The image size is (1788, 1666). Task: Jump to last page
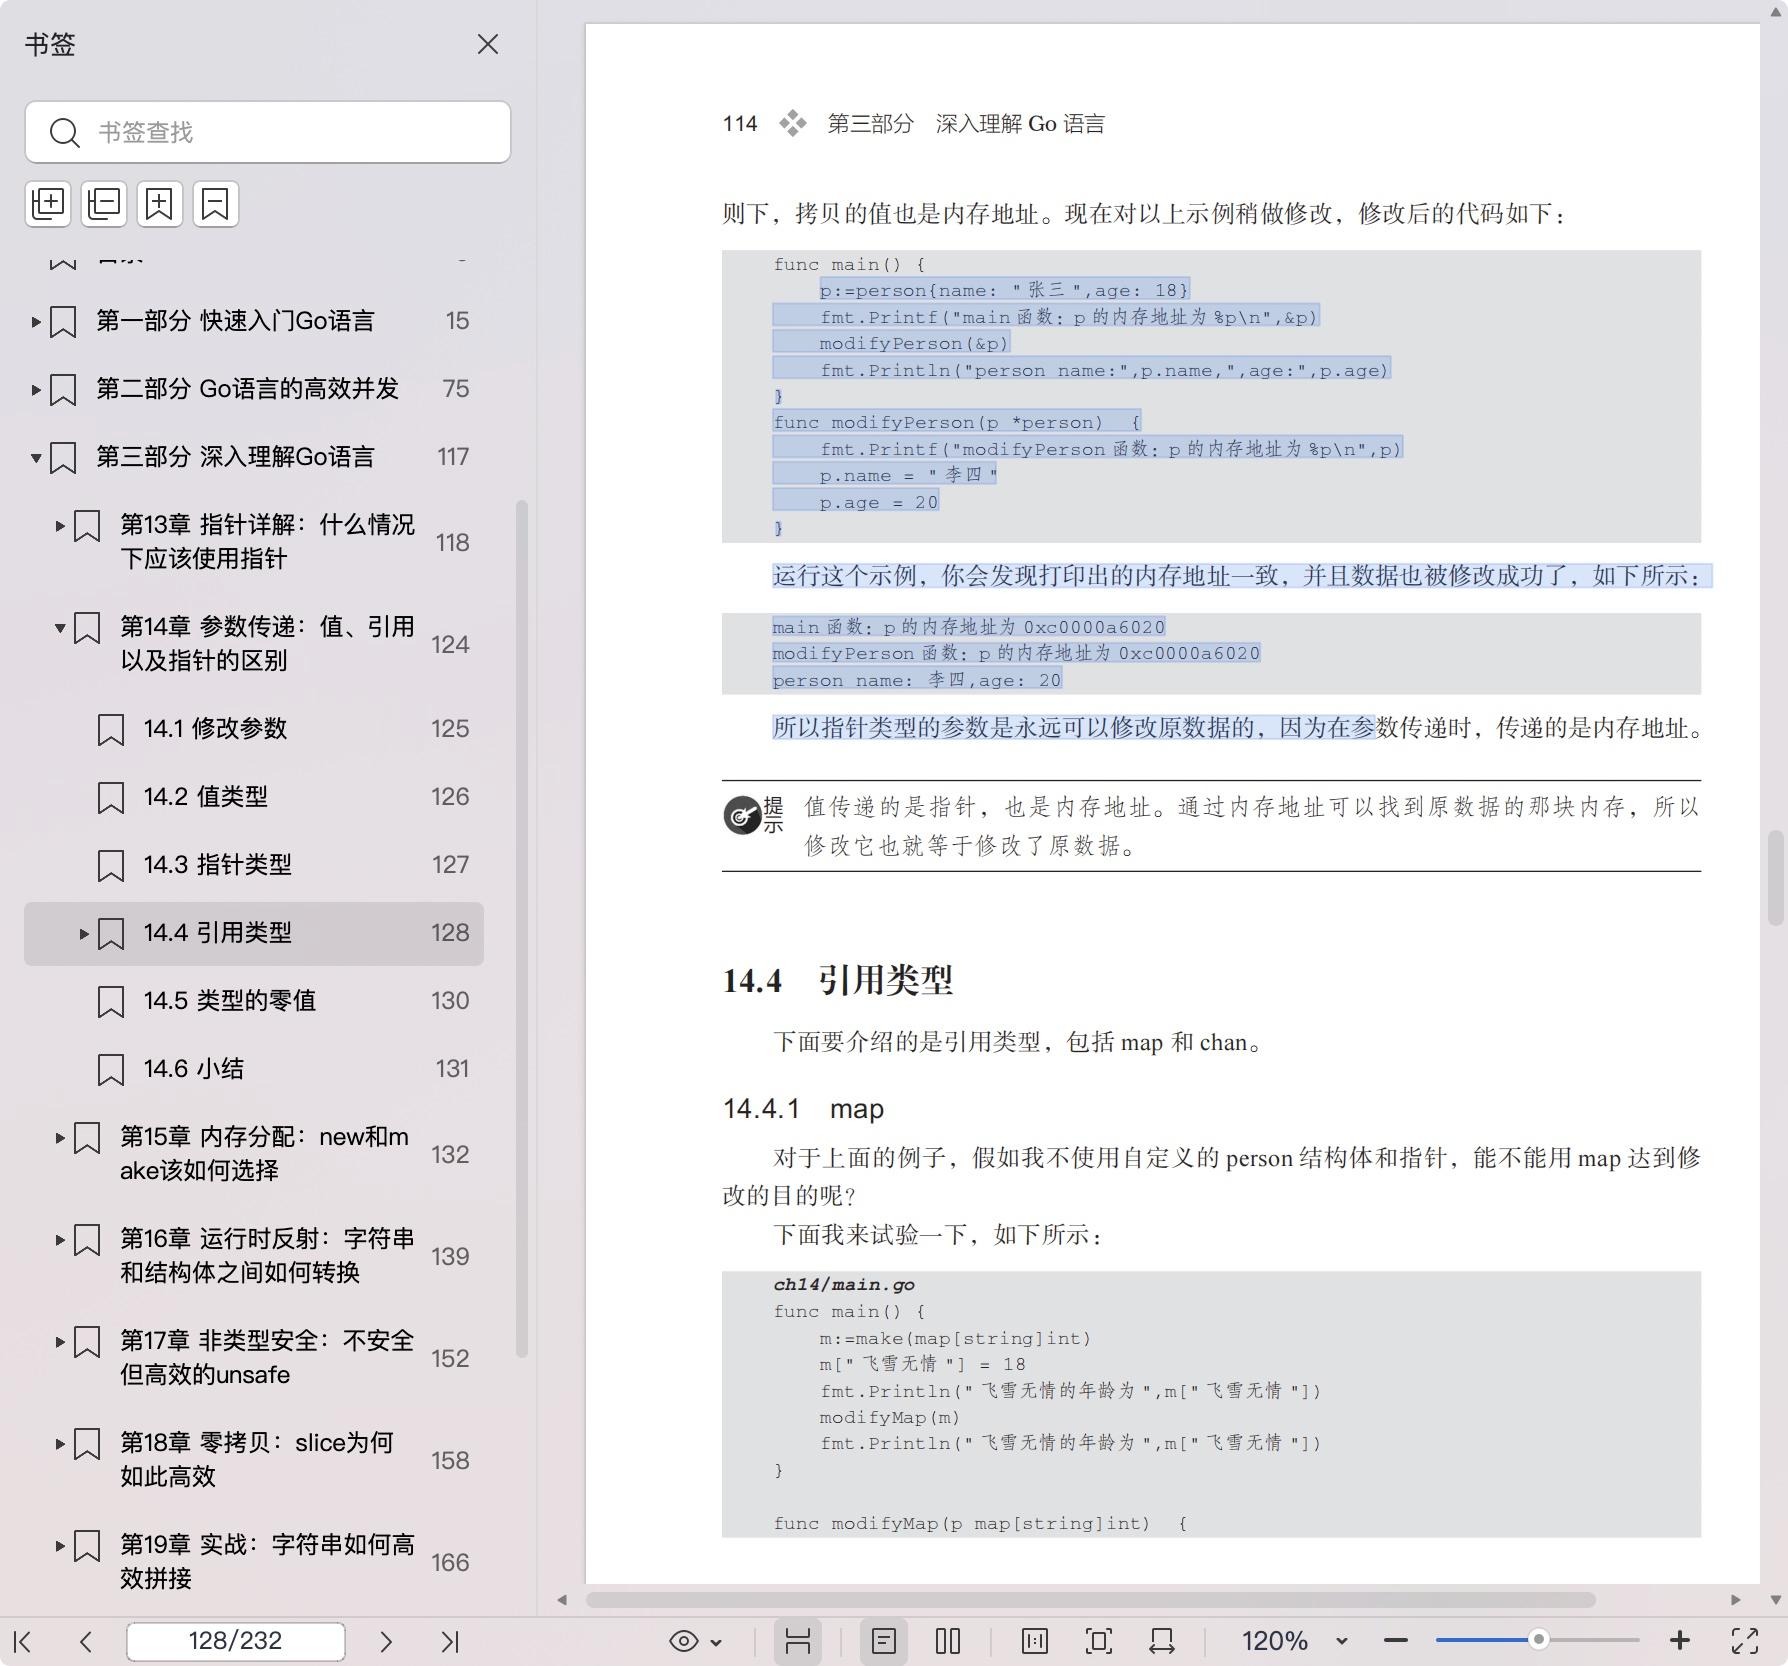click(450, 1641)
